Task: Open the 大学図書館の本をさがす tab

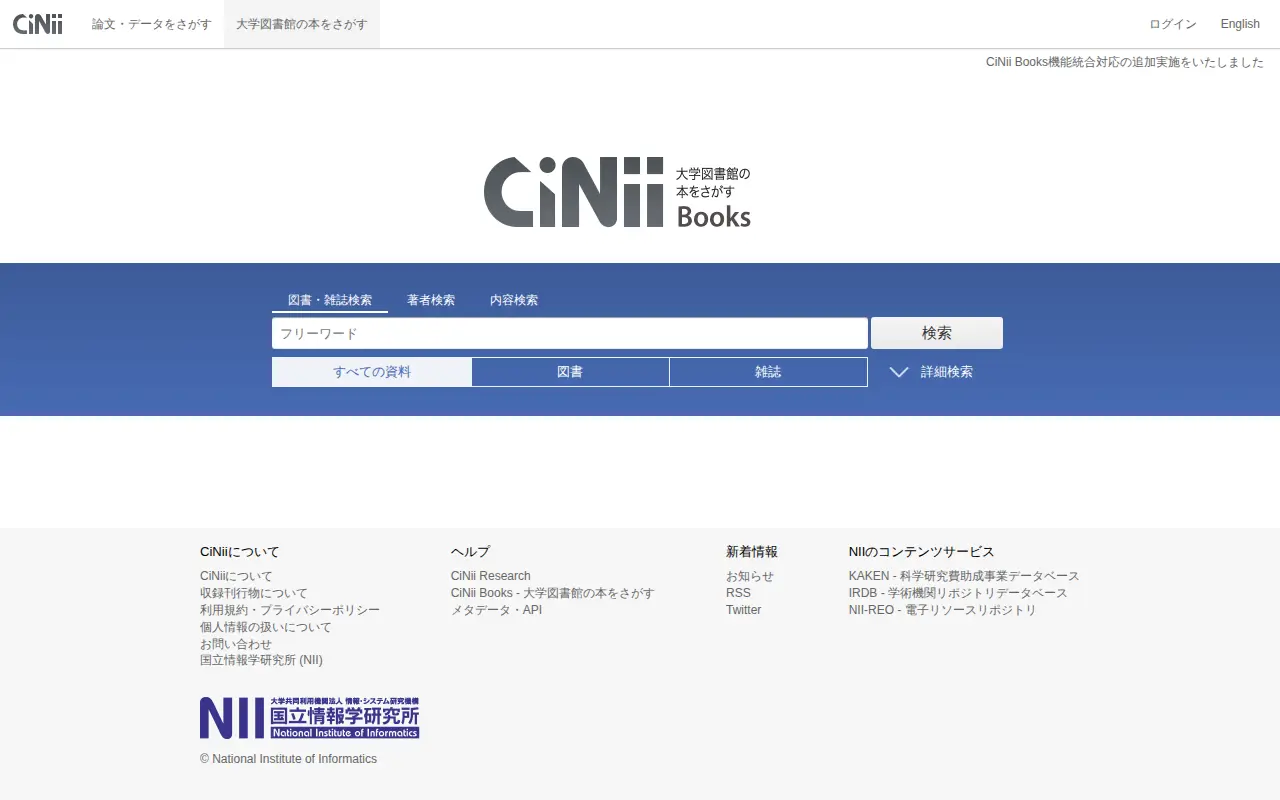Action: click(x=302, y=24)
